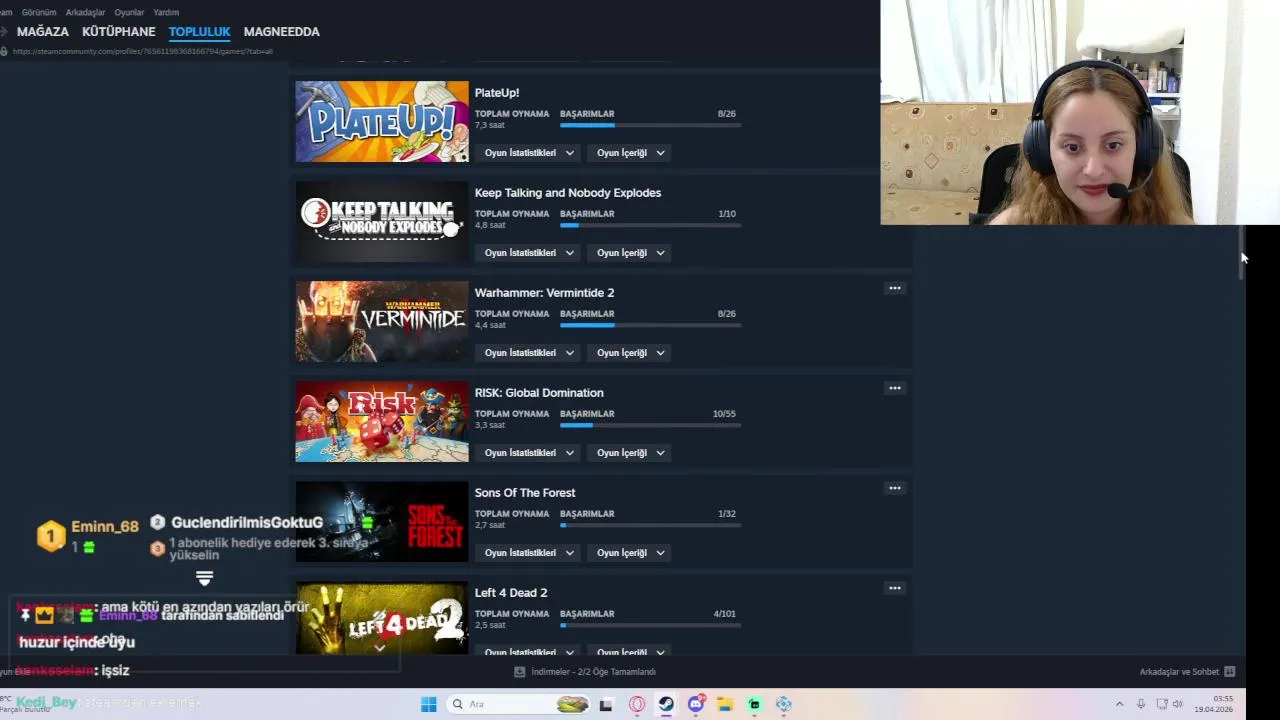Open the Arkadaşlar menu
This screenshot has width=1280, height=720.
click(x=85, y=12)
